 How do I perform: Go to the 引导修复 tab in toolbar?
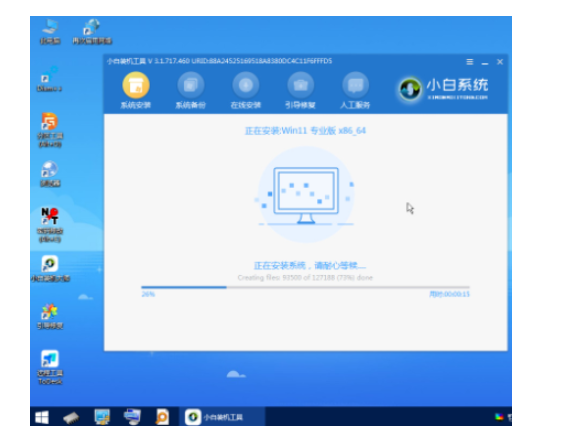[x=300, y=91]
